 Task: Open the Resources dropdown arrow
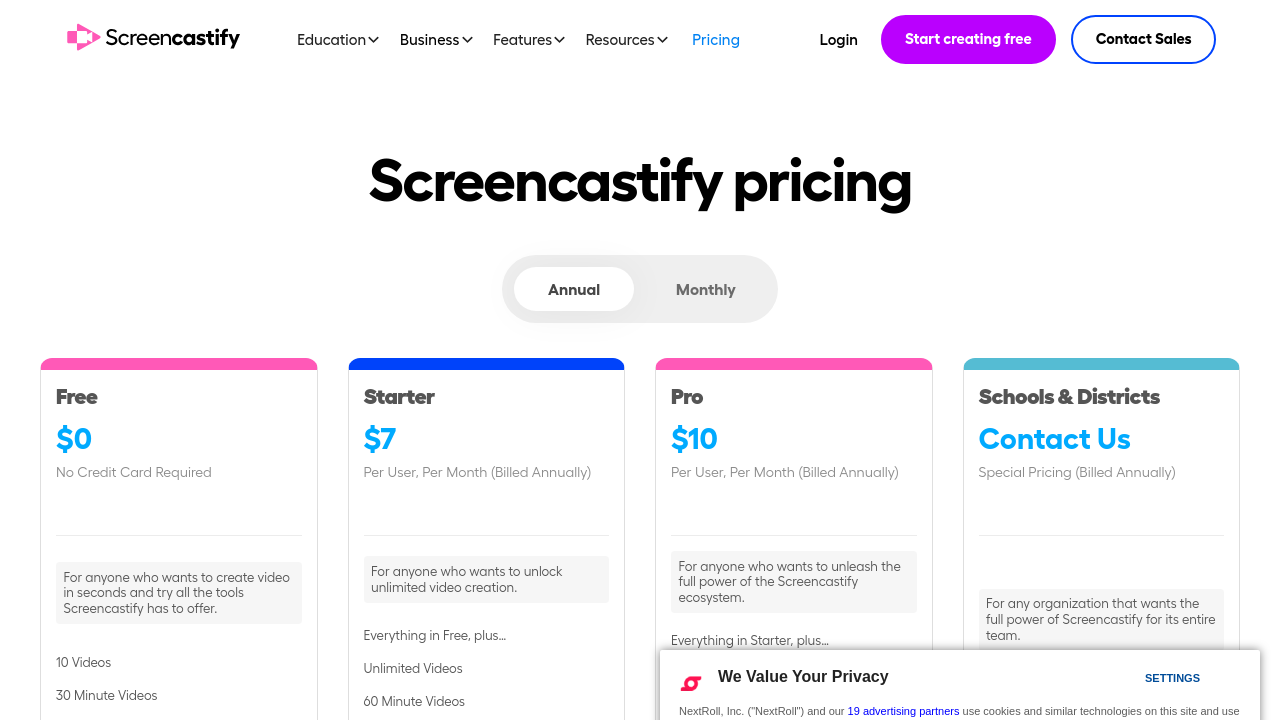point(662,40)
